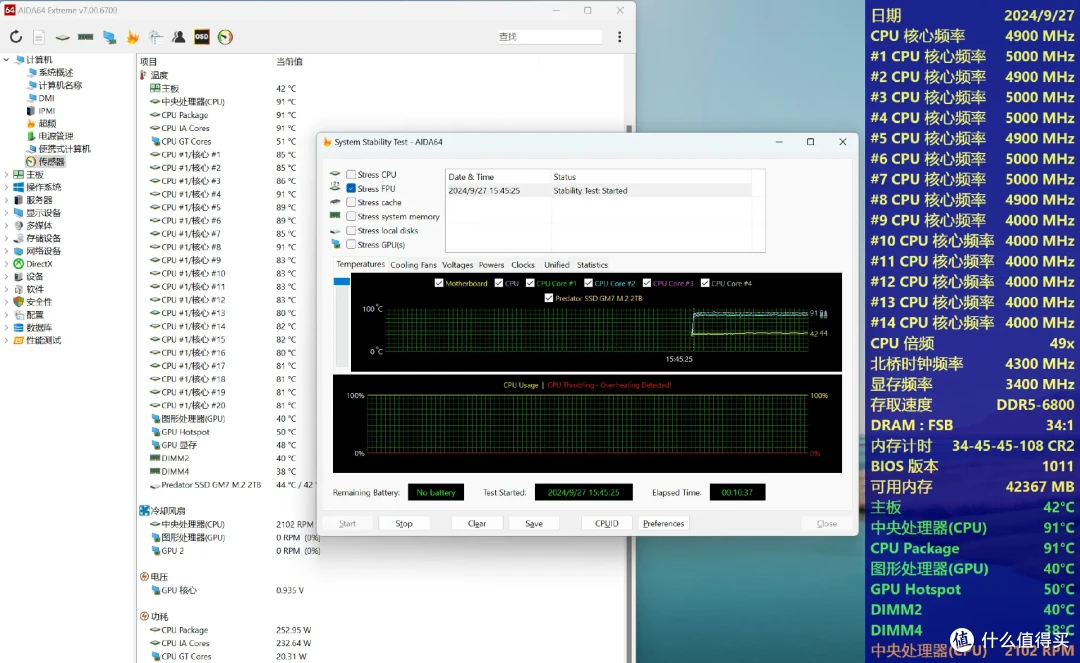Collapse the 计算机 tree node
This screenshot has width=1080, height=663.
pyautogui.click(x=6, y=60)
